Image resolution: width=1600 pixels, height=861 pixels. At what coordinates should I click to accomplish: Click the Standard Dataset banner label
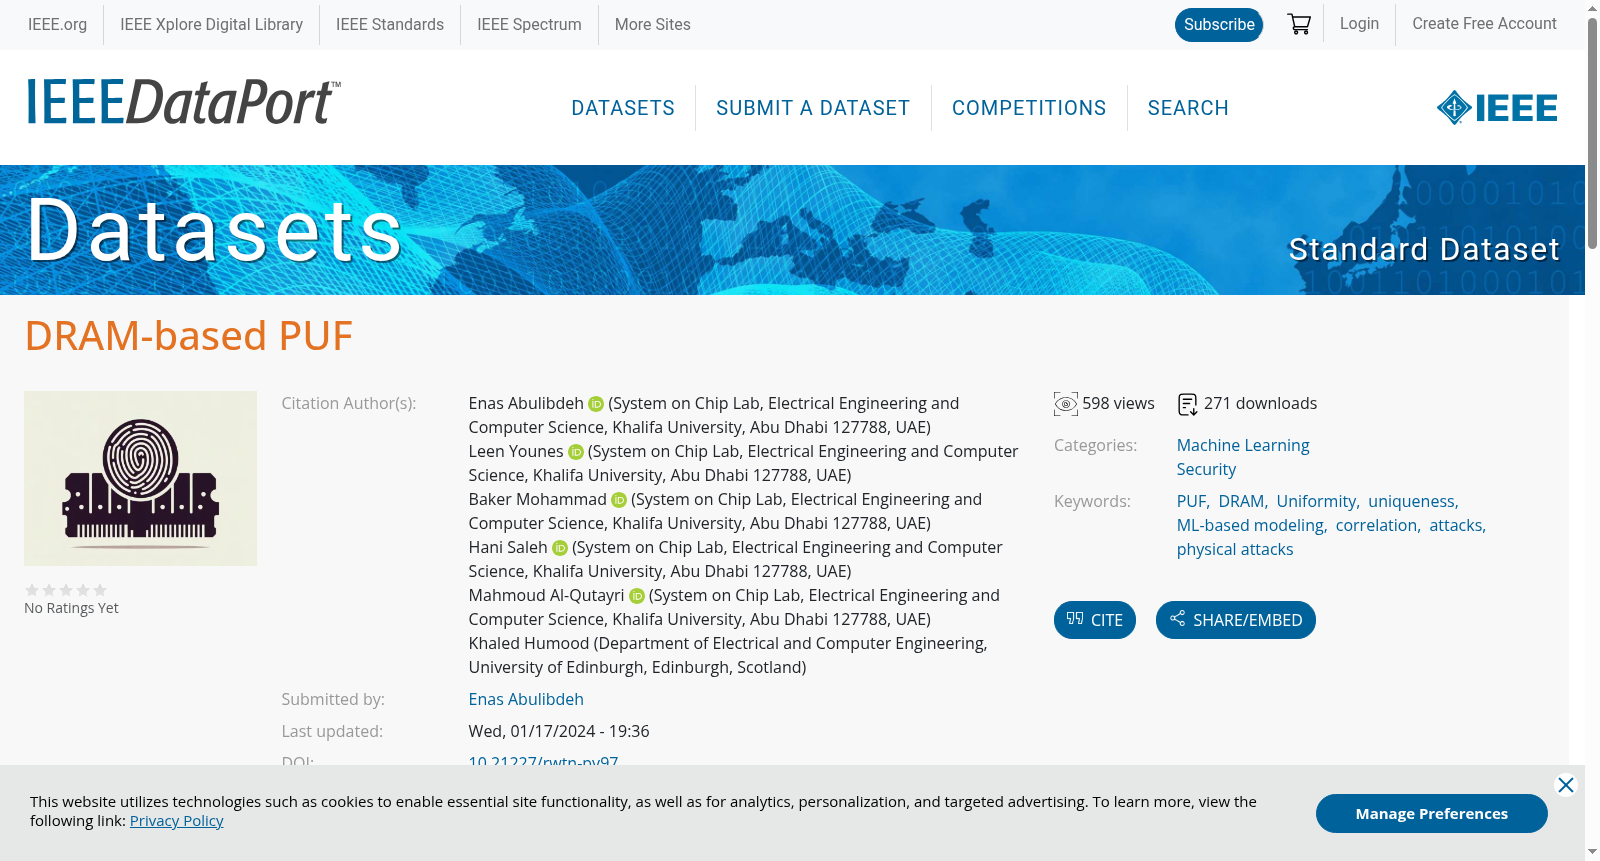point(1424,249)
